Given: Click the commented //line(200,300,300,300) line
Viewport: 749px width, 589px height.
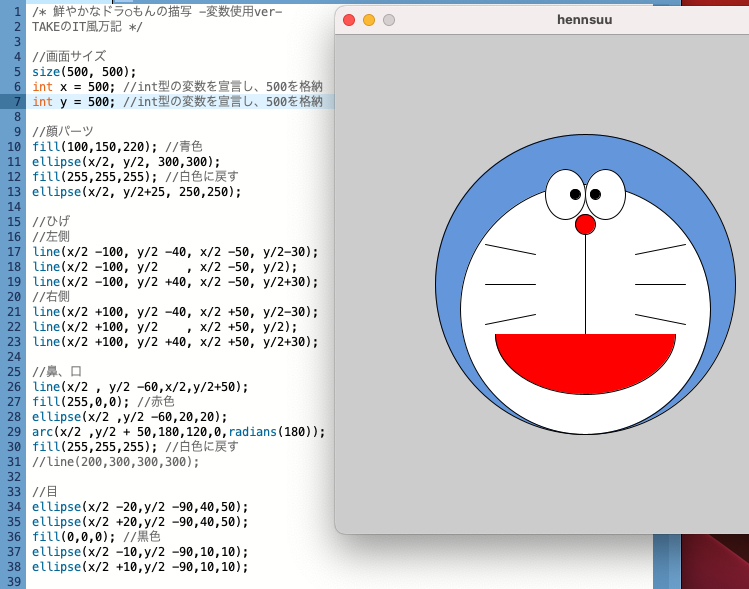Looking at the screenshot, I should pyautogui.click(x=116, y=462).
